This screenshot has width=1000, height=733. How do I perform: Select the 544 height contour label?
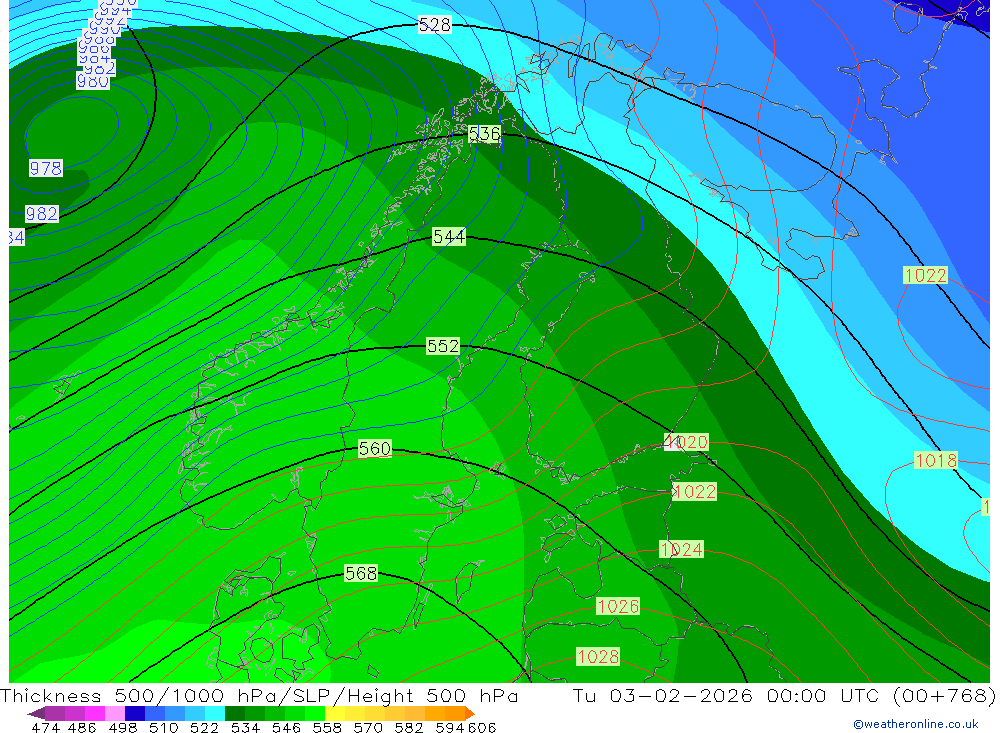click(449, 237)
